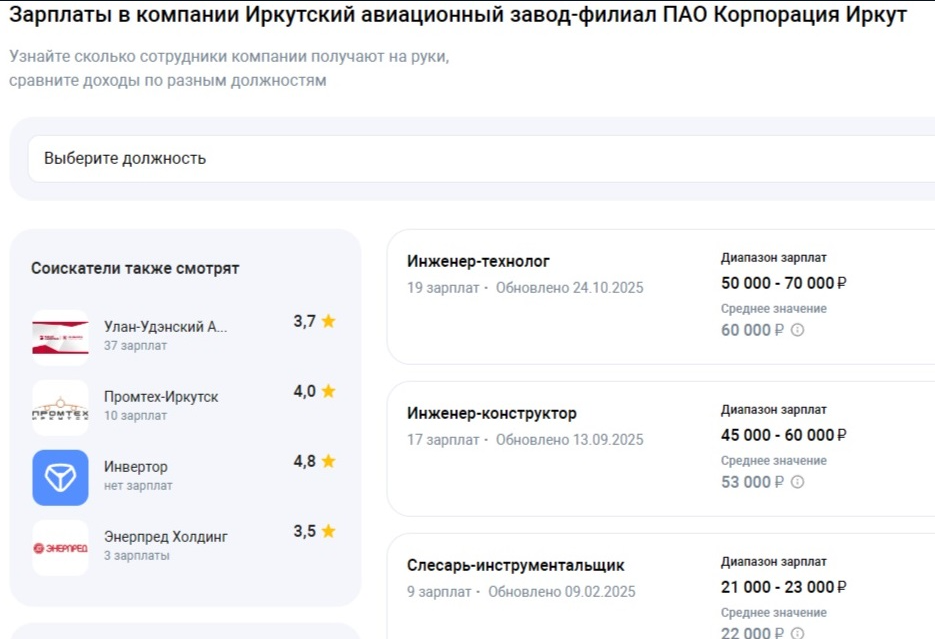Image resolution: width=935 pixels, height=639 pixels.
Task: Click 'Обновлено 24.10.2025' date text
Action: (x=569, y=288)
